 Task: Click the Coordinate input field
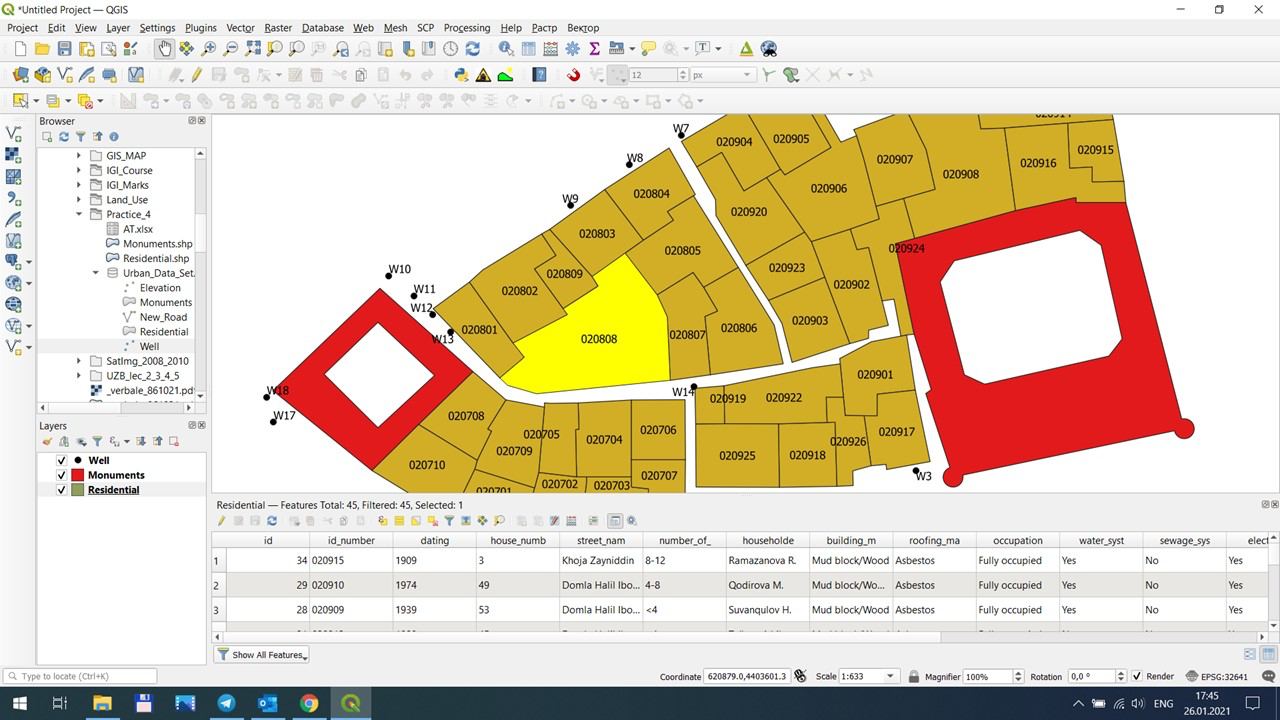(x=747, y=676)
